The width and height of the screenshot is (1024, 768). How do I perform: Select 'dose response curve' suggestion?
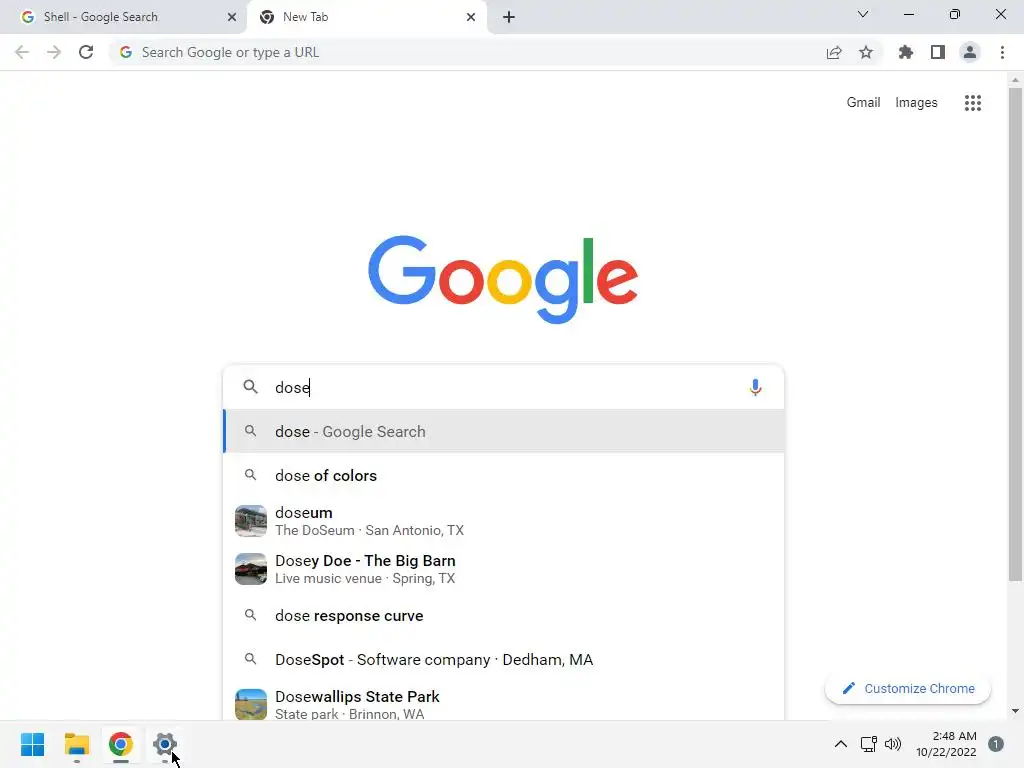pyautogui.click(x=504, y=616)
